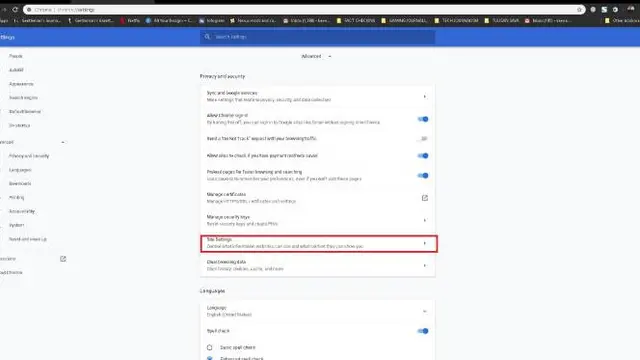Open the FACT CHECKING bookmarks folder
This screenshot has width=640, height=360.
356,20
